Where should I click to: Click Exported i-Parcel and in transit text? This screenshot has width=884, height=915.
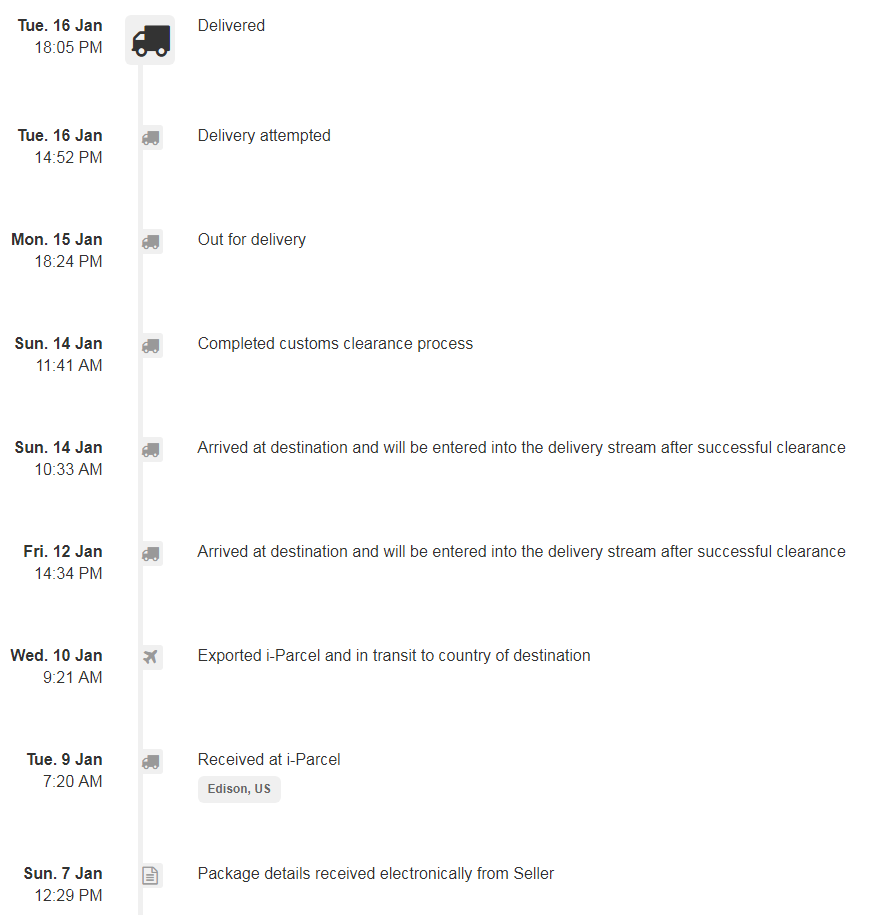(x=394, y=656)
